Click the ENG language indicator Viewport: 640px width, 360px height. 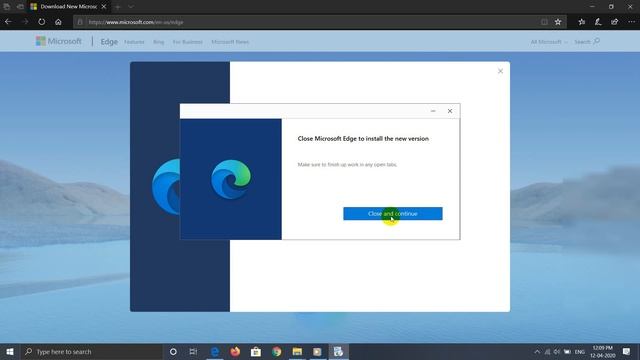(580, 352)
